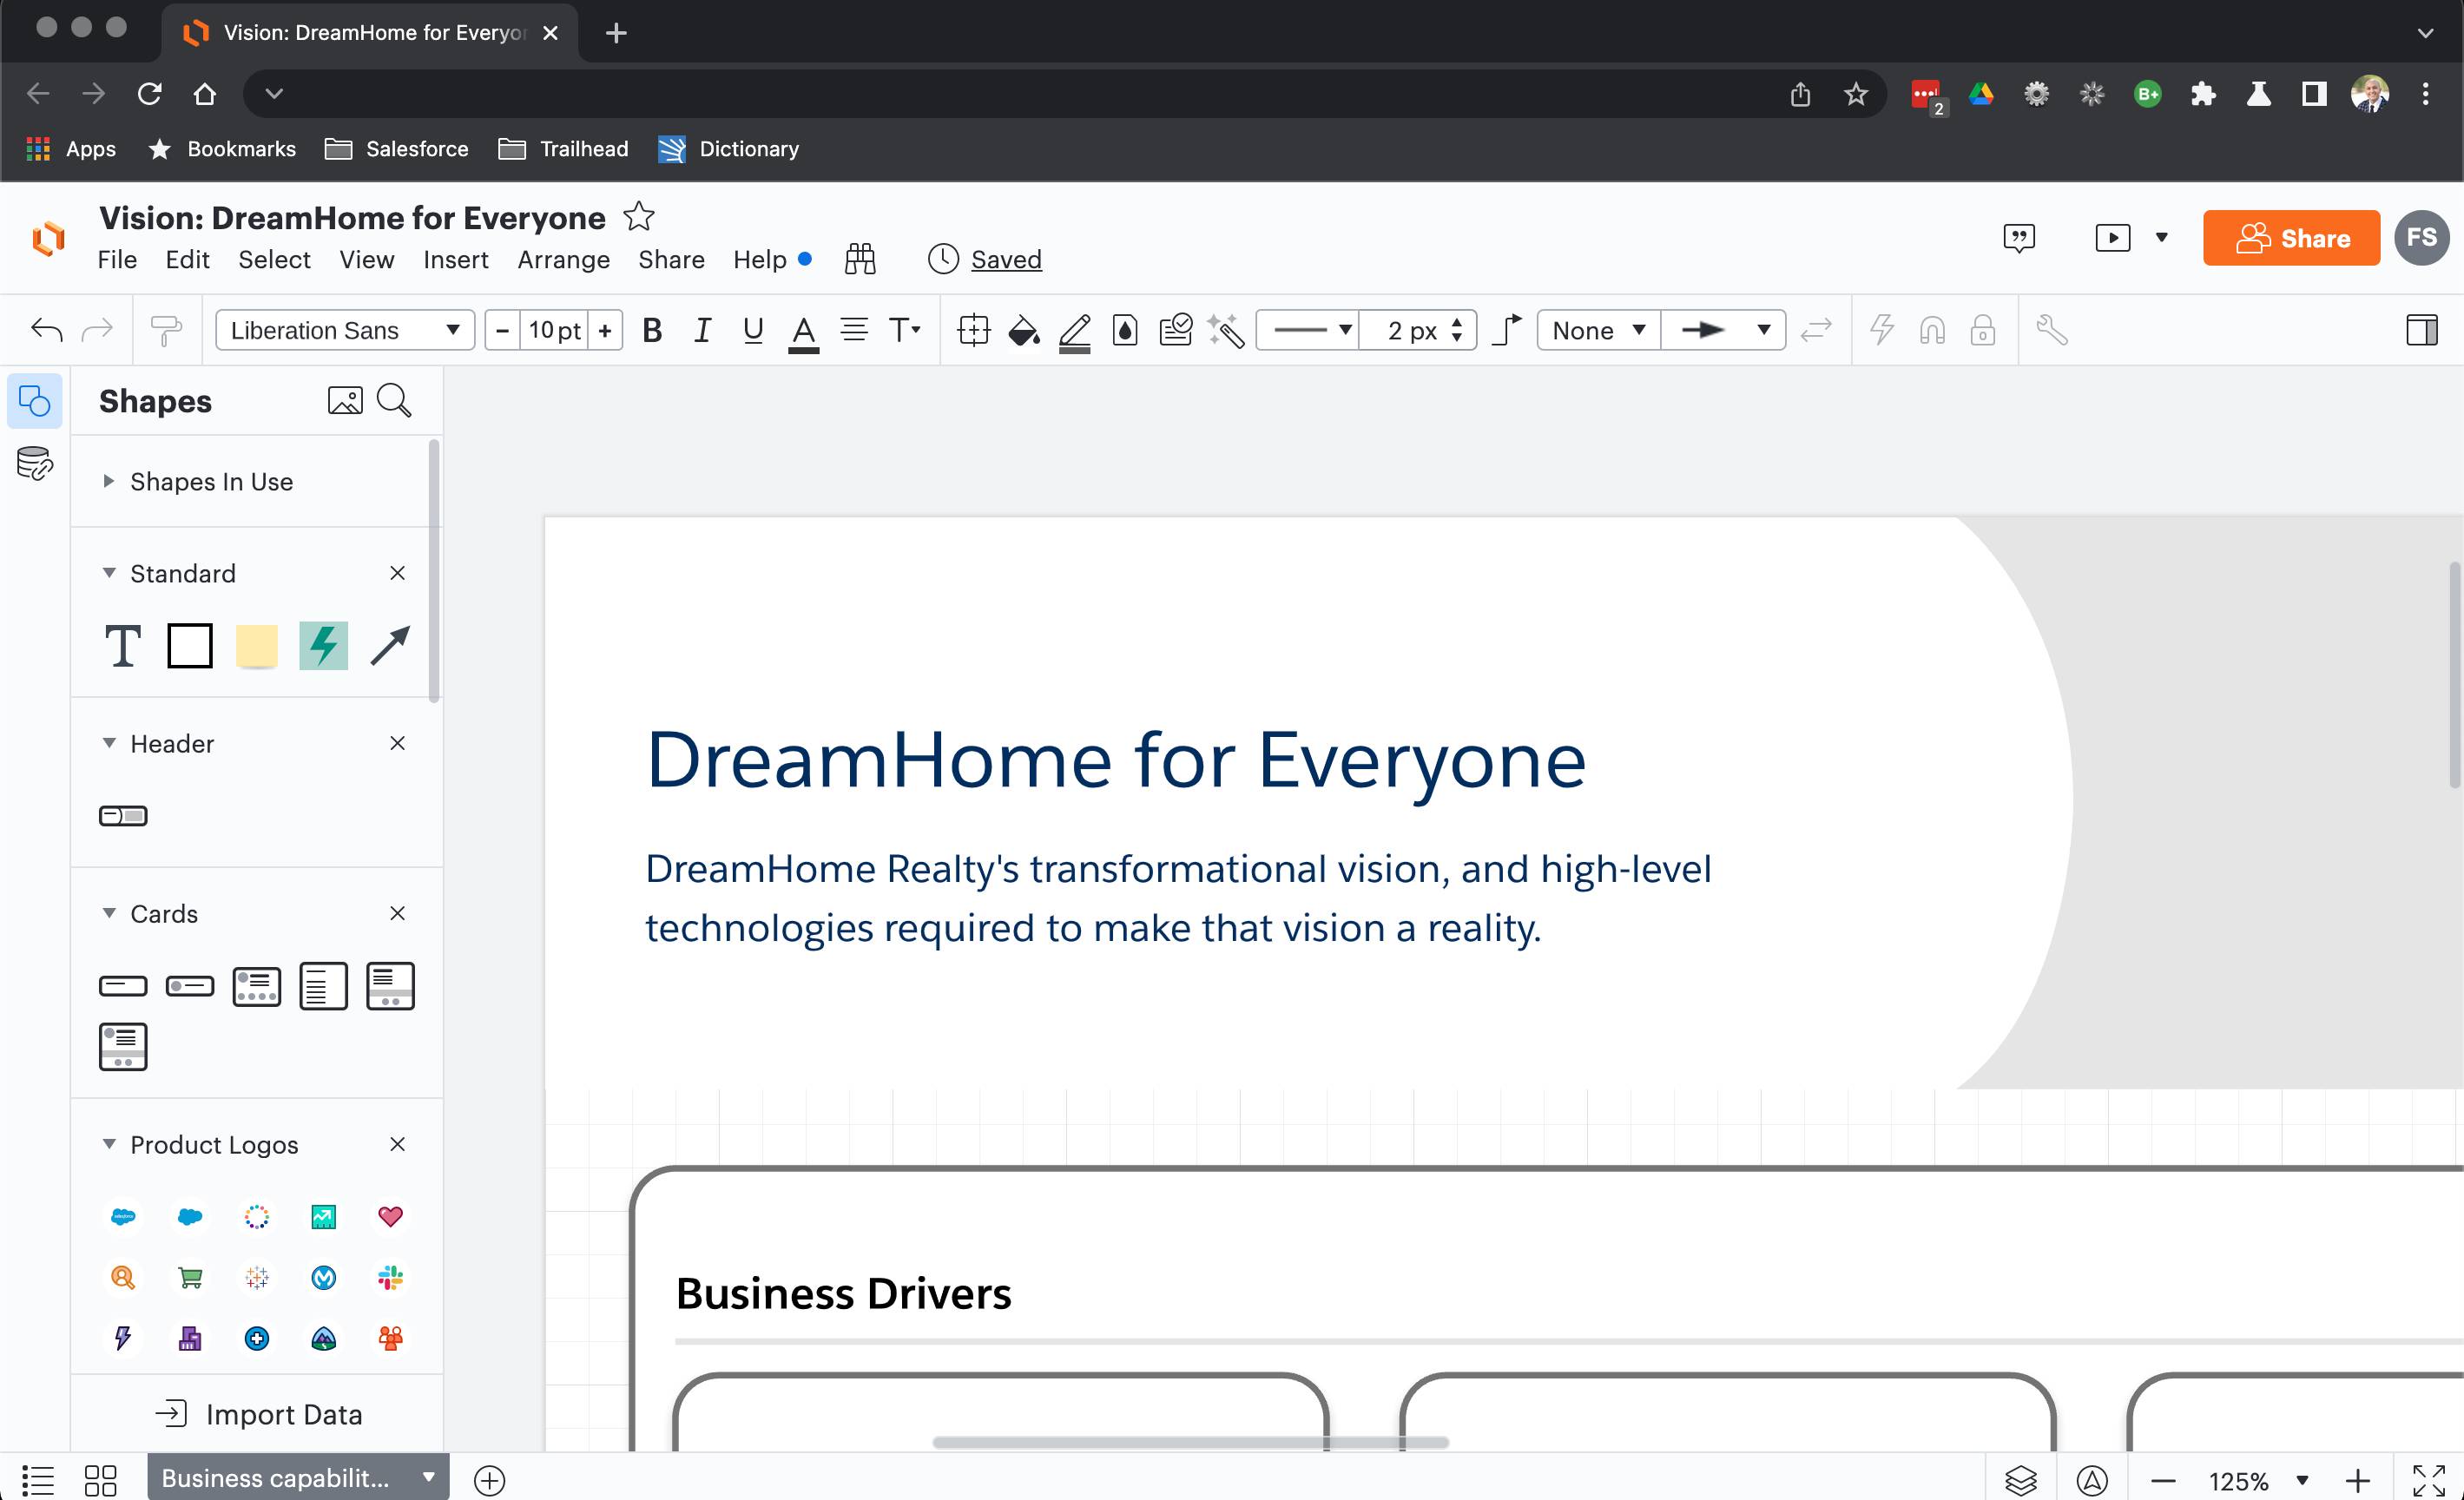Screen dimensions: 2464x1500
Task: Open the Insert menu
Action: tap(455, 260)
